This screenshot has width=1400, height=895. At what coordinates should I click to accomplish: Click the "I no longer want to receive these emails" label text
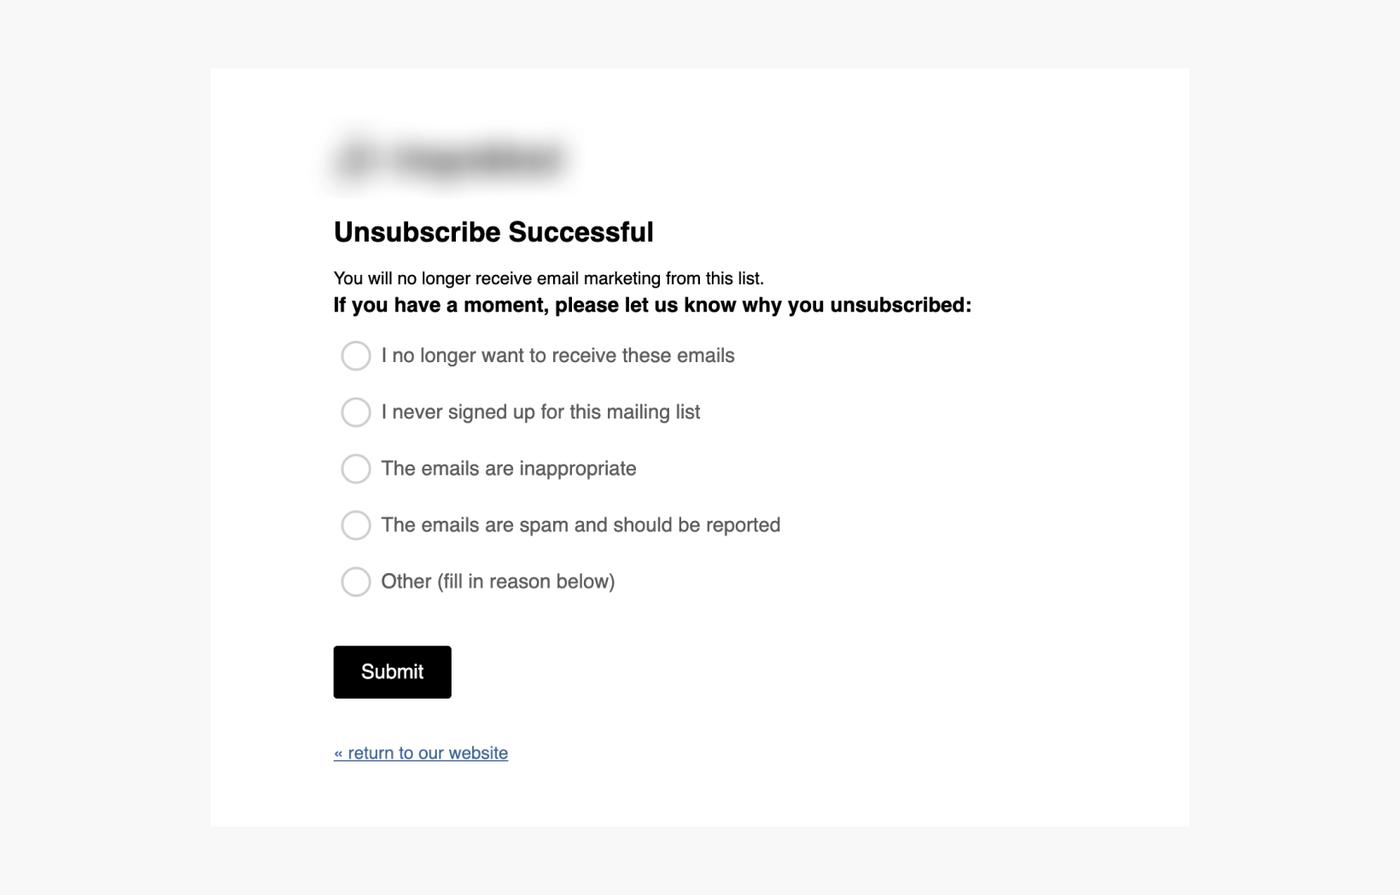[x=557, y=356]
